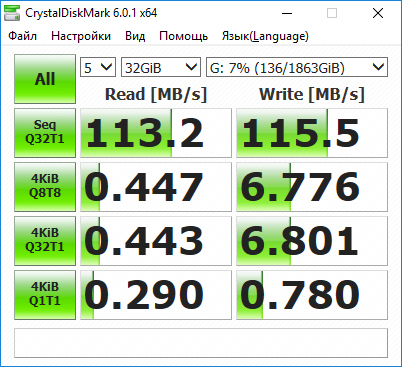Start the 4KiB Q1T1 test

point(45,295)
